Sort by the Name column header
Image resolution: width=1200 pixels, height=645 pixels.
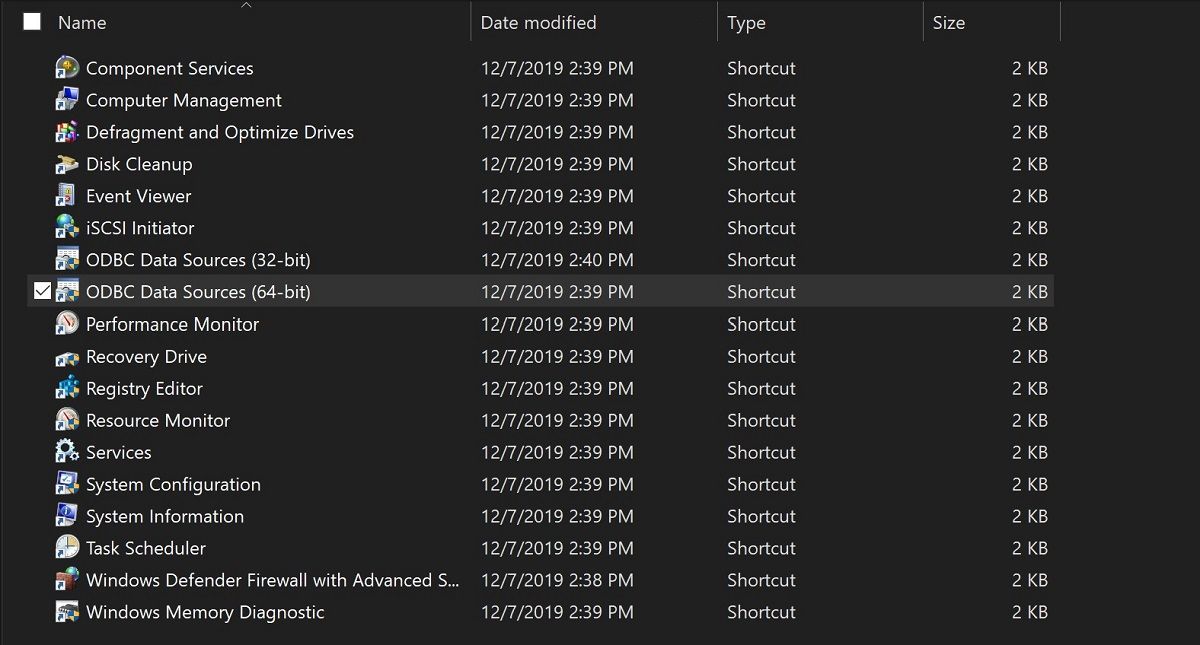click(x=82, y=22)
